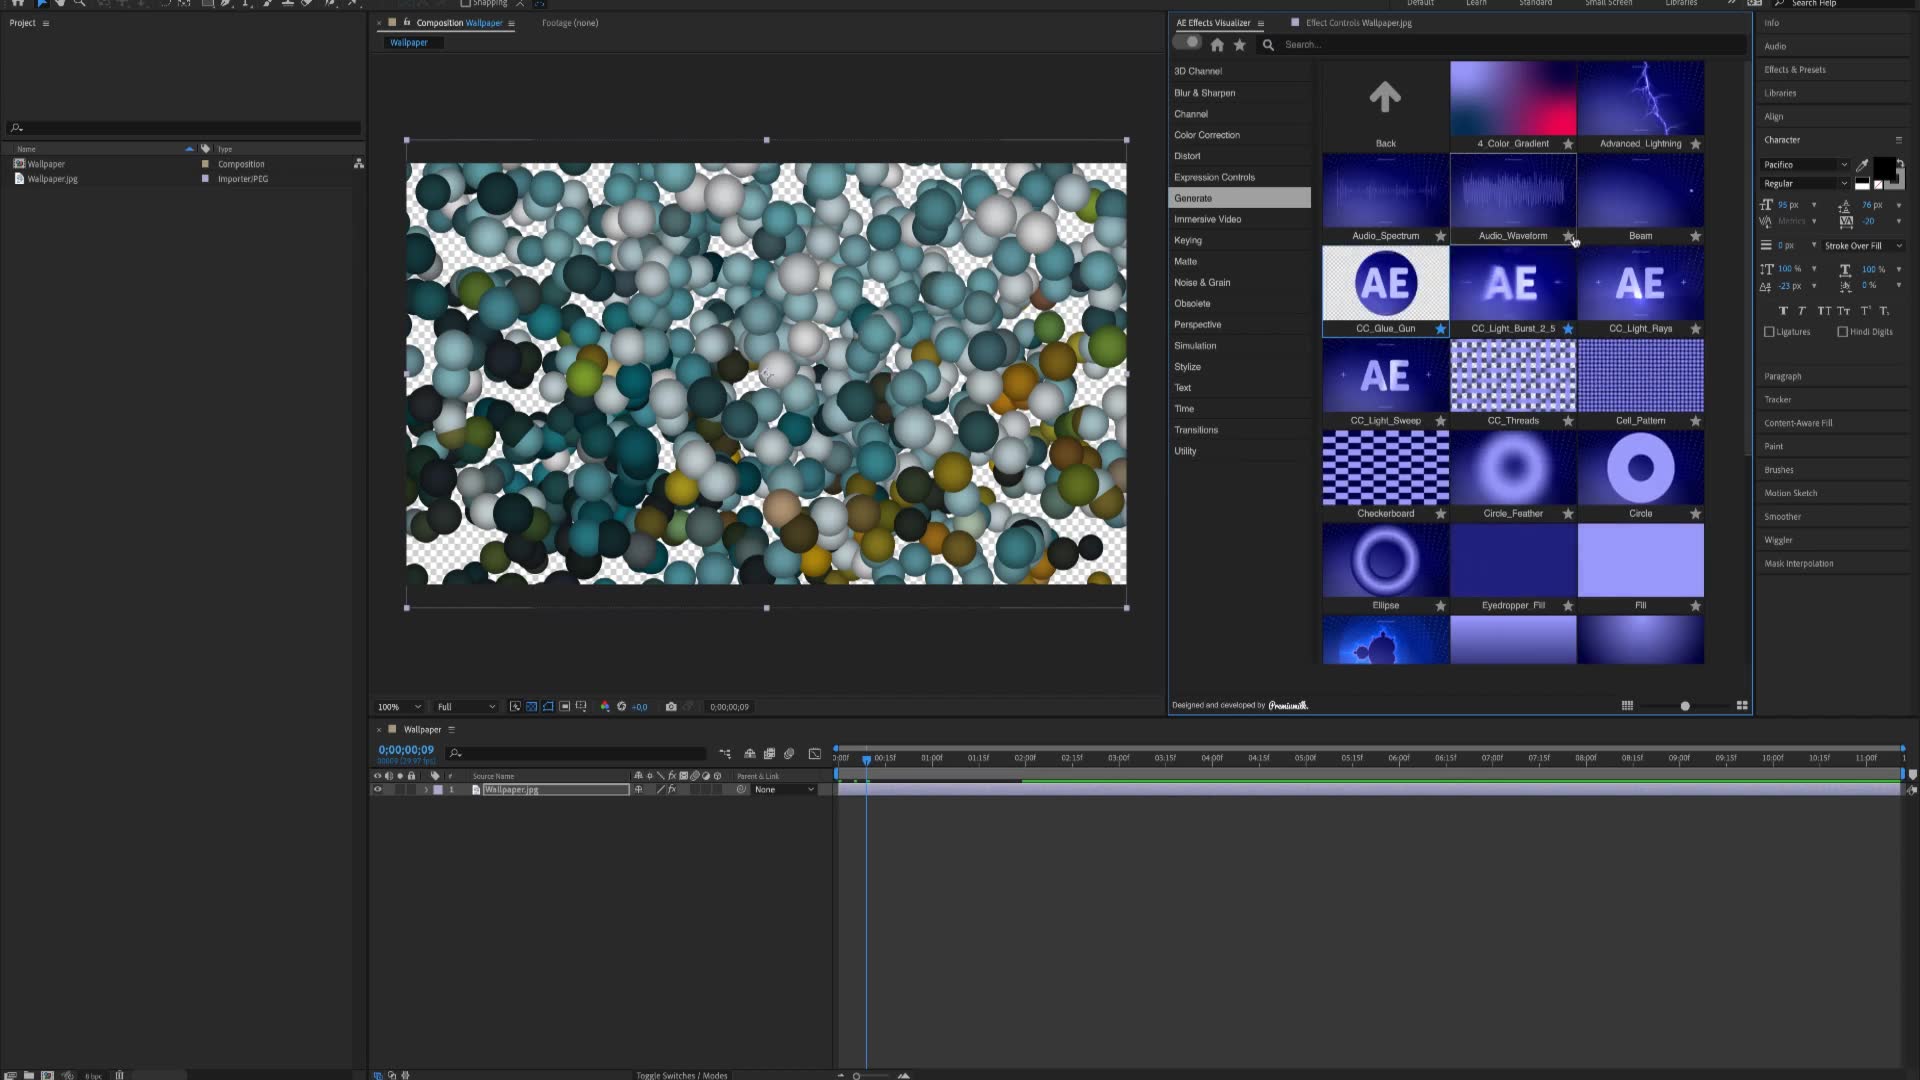Switch to Effect Controls Wallpaper.jpg tab

[x=1358, y=23]
